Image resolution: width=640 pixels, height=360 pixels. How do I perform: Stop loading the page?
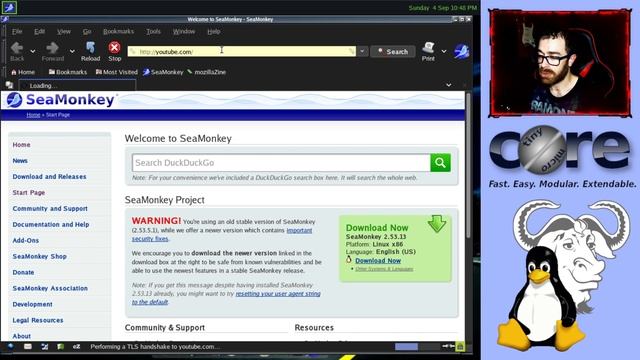coord(115,51)
